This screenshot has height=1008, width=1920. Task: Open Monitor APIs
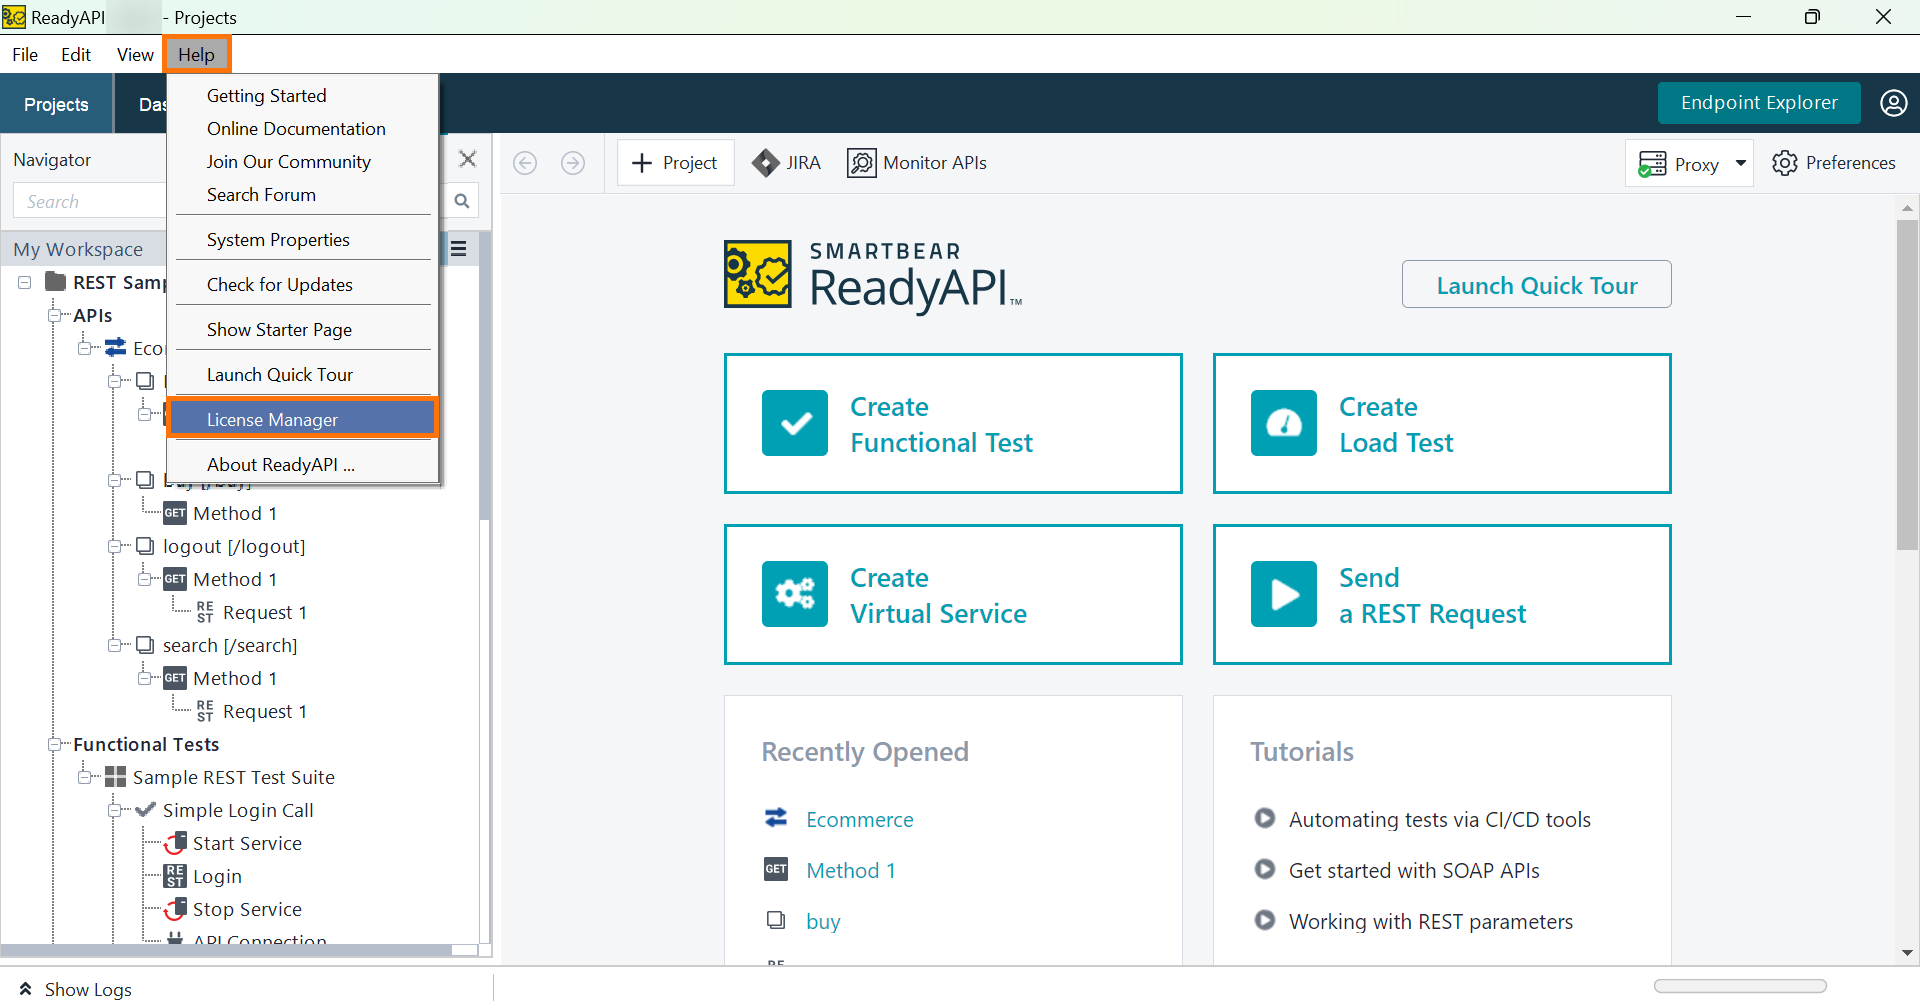pyautogui.click(x=916, y=162)
